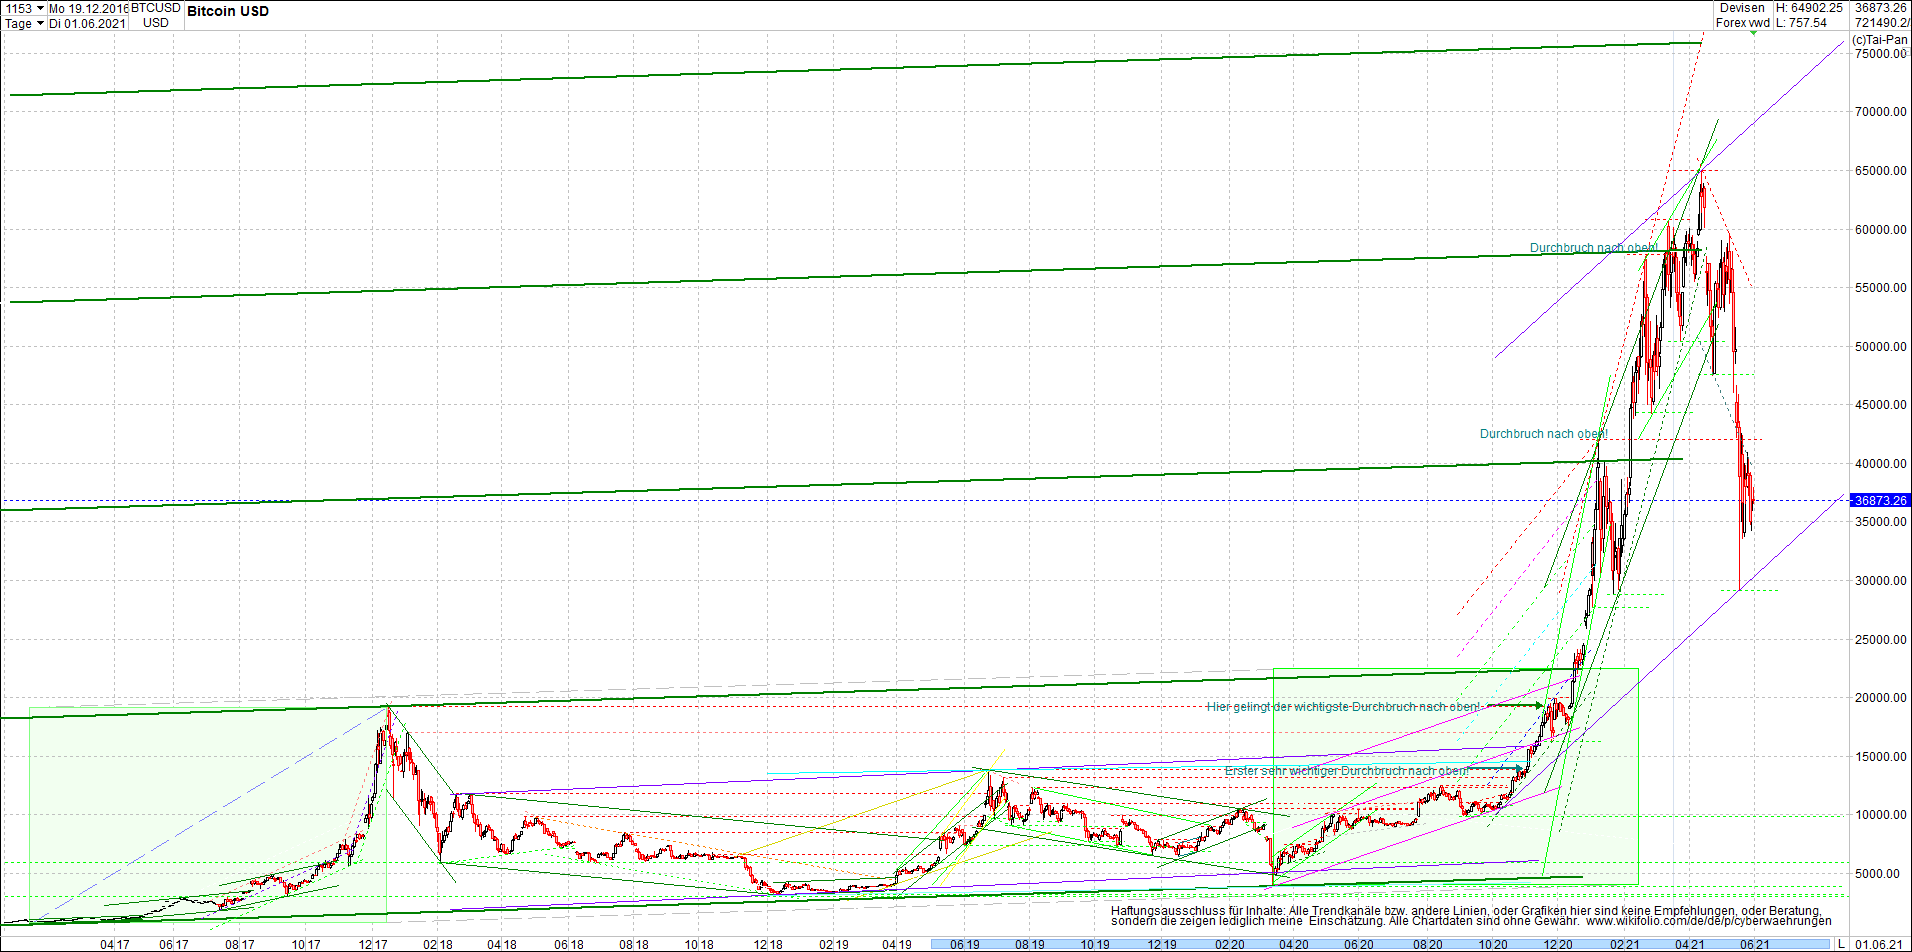Click the (c)Tai-Pan watermark label

click(x=1882, y=40)
